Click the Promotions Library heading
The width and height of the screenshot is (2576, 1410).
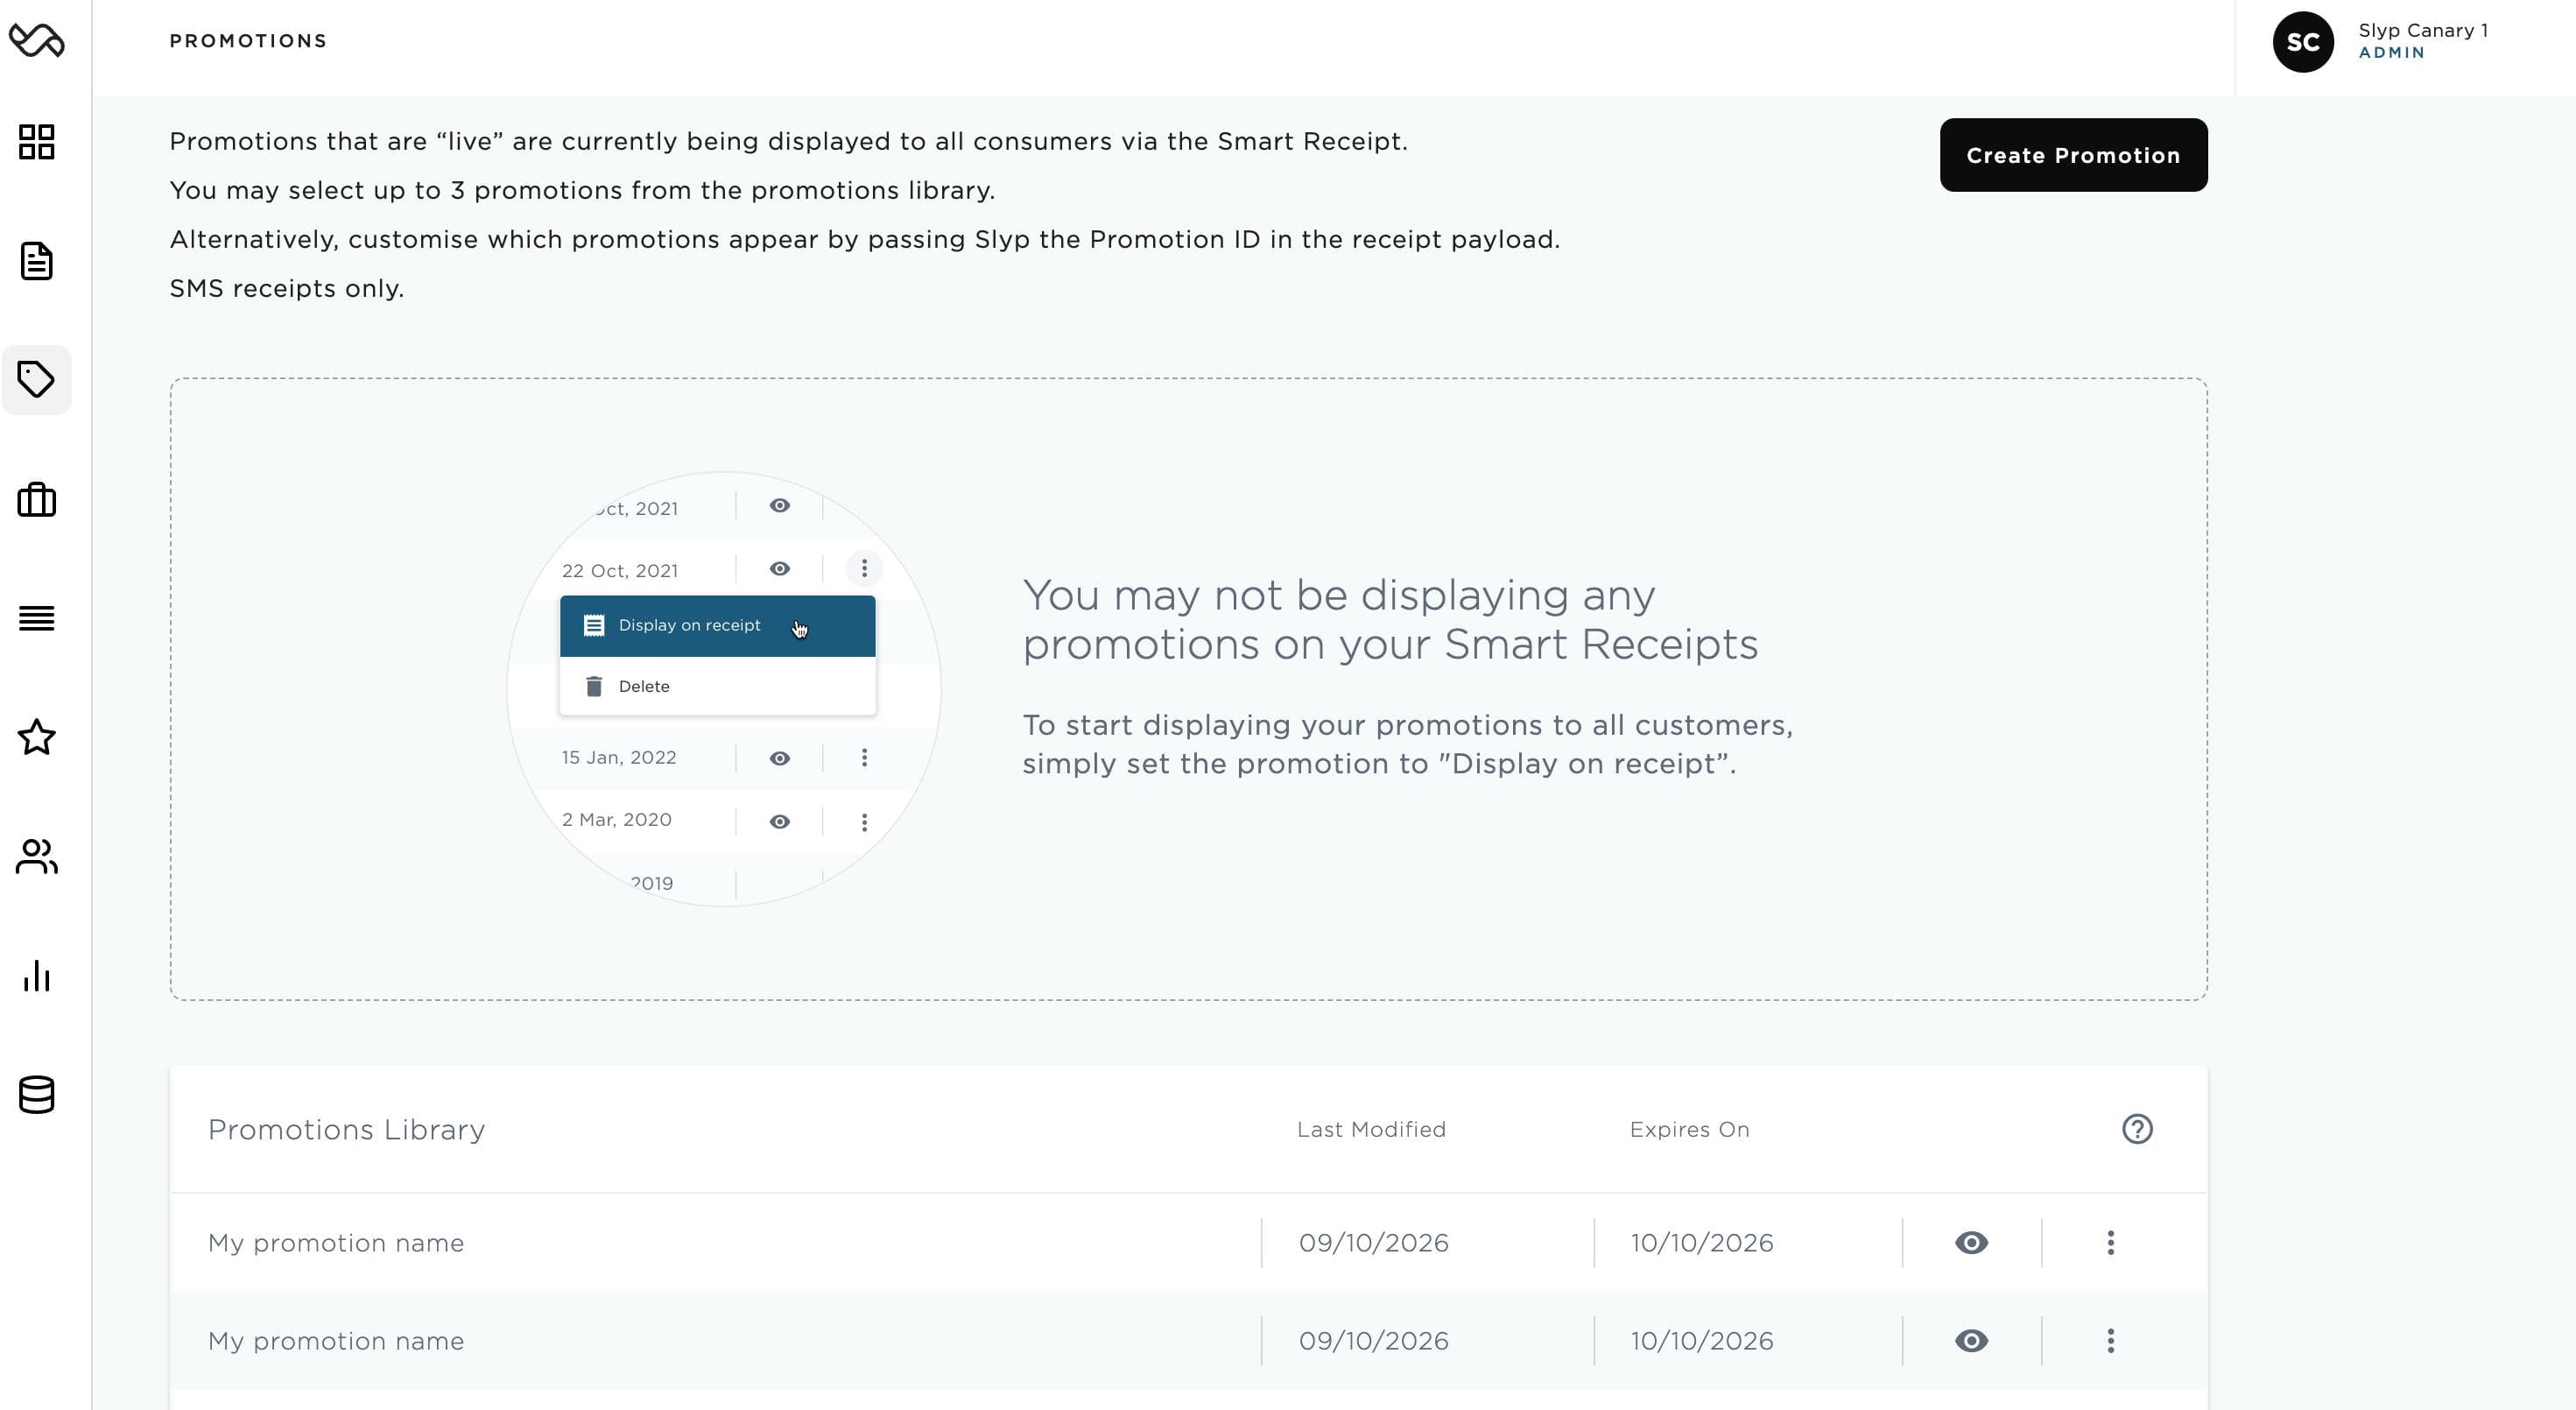(x=346, y=1129)
